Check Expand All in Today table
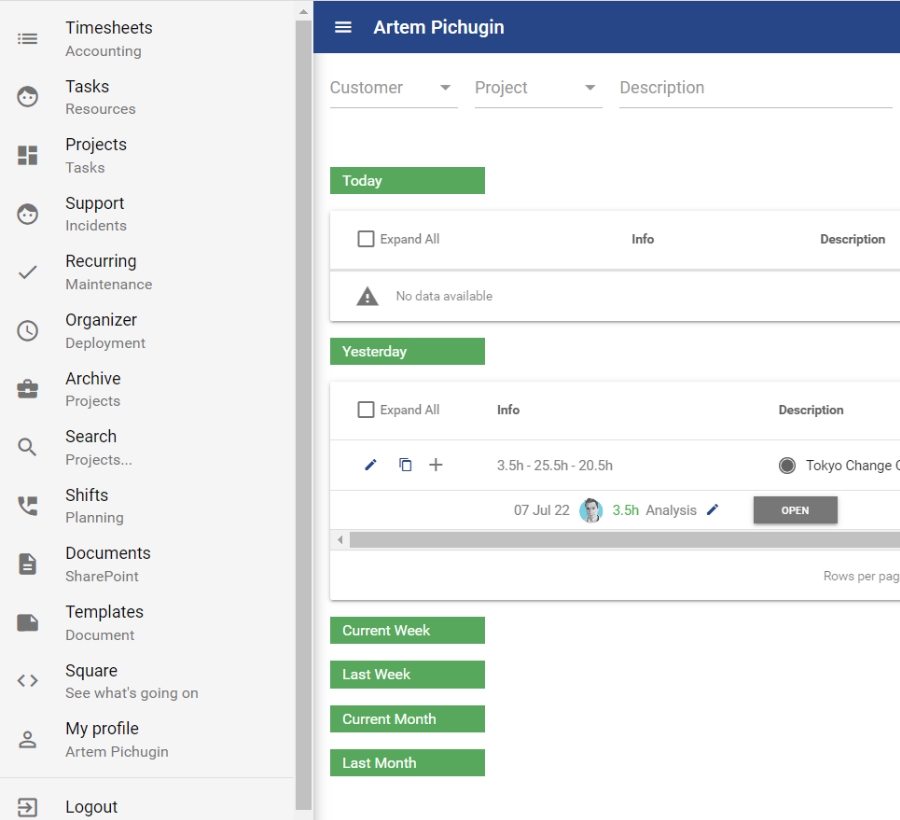900x820 pixels. tap(366, 239)
